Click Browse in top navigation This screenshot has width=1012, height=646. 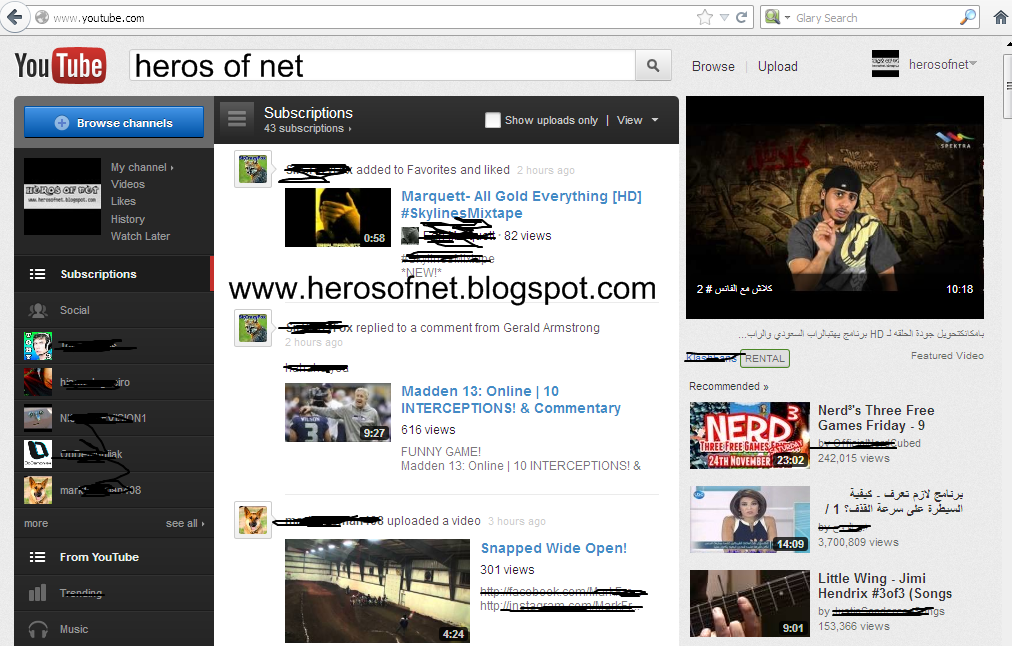713,66
